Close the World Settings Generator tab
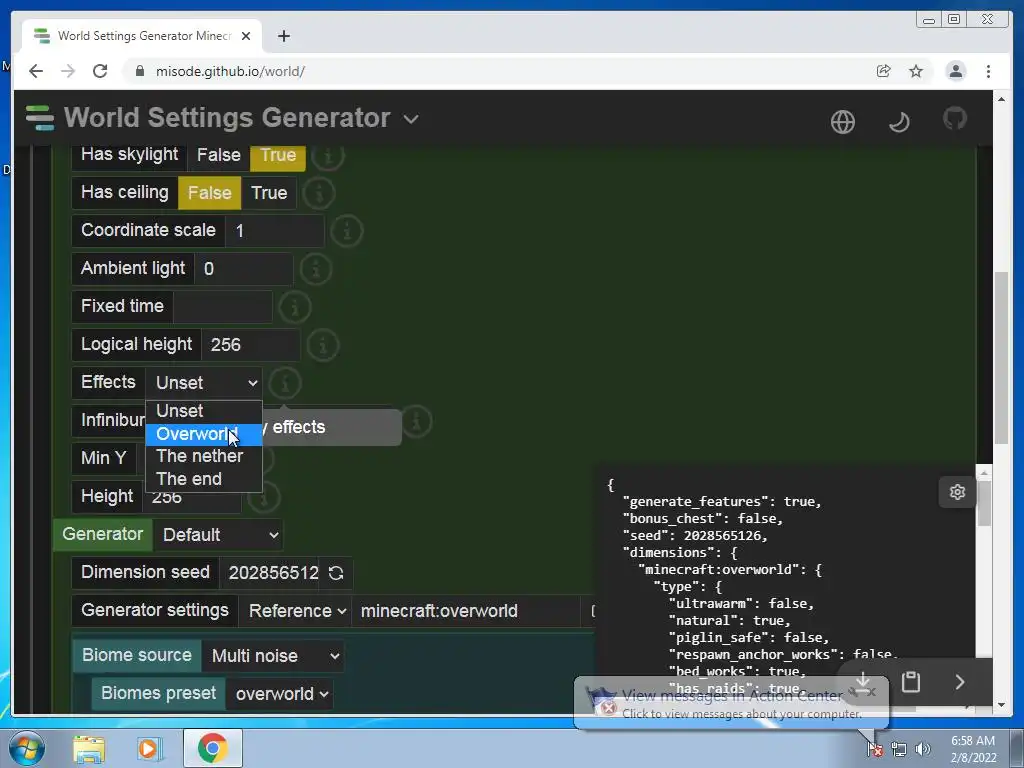 tap(246, 36)
